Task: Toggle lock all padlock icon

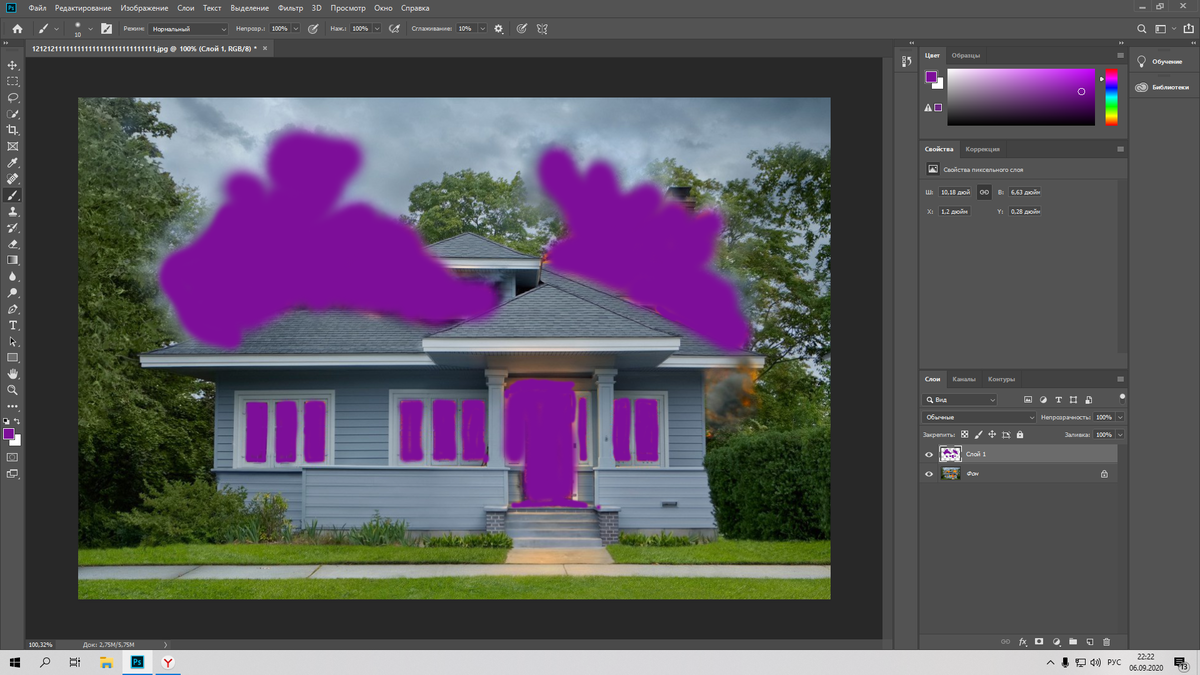Action: 1020,435
